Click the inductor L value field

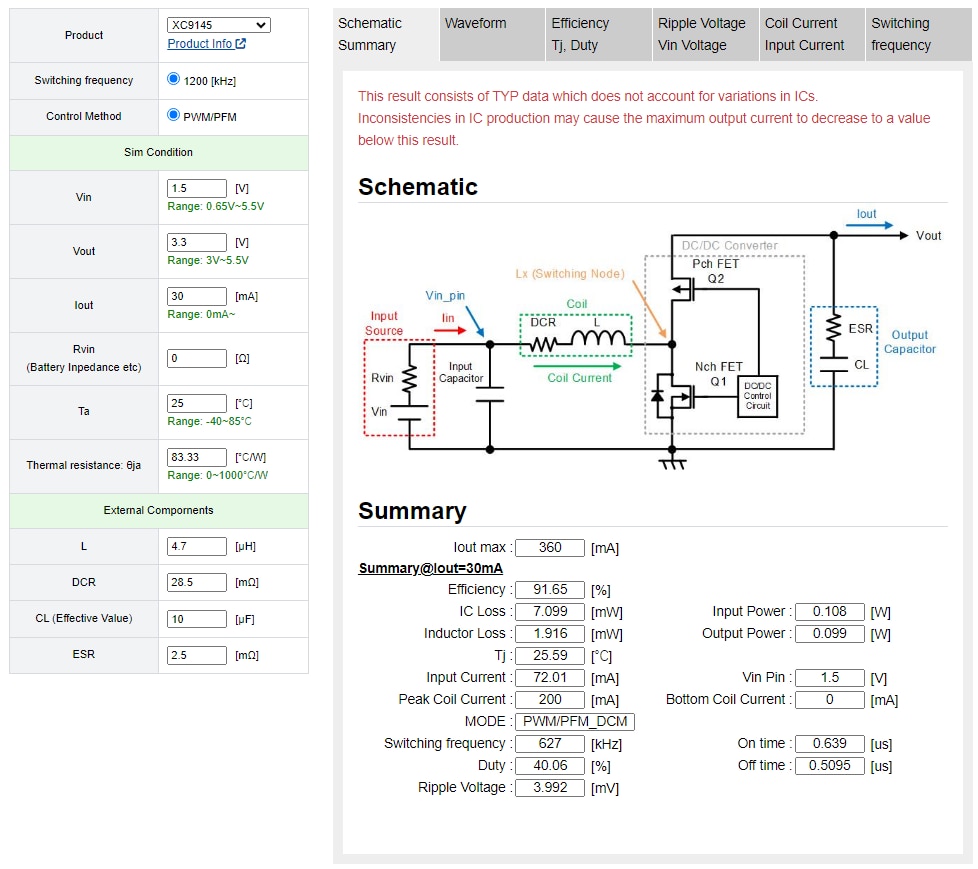point(197,546)
